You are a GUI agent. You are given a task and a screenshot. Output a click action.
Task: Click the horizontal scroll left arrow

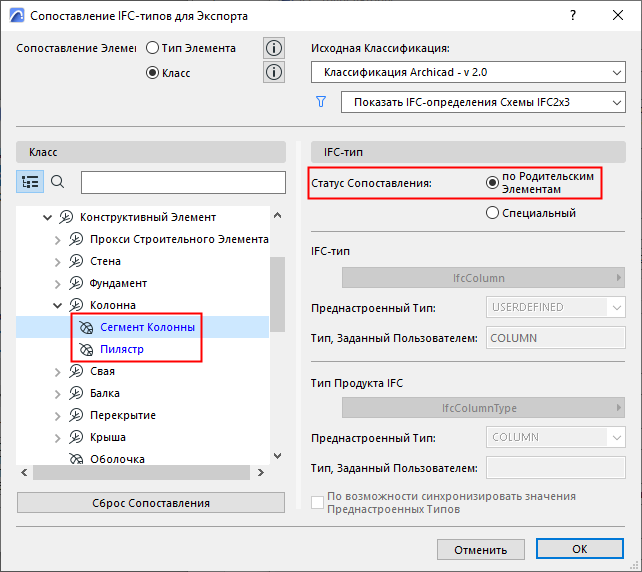click(x=24, y=473)
